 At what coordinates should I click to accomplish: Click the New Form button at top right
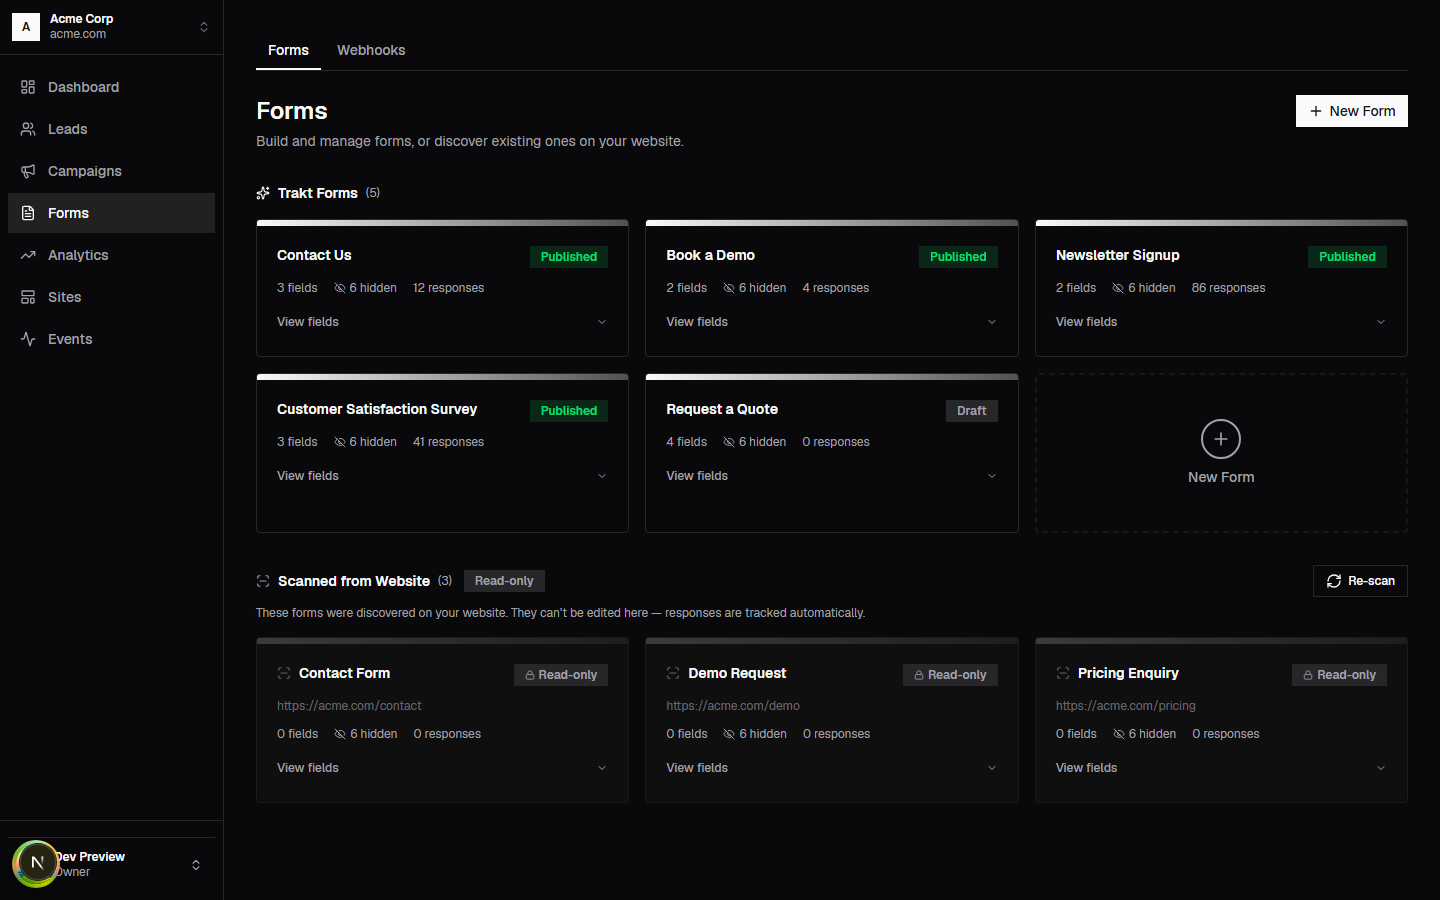[x=1352, y=111]
